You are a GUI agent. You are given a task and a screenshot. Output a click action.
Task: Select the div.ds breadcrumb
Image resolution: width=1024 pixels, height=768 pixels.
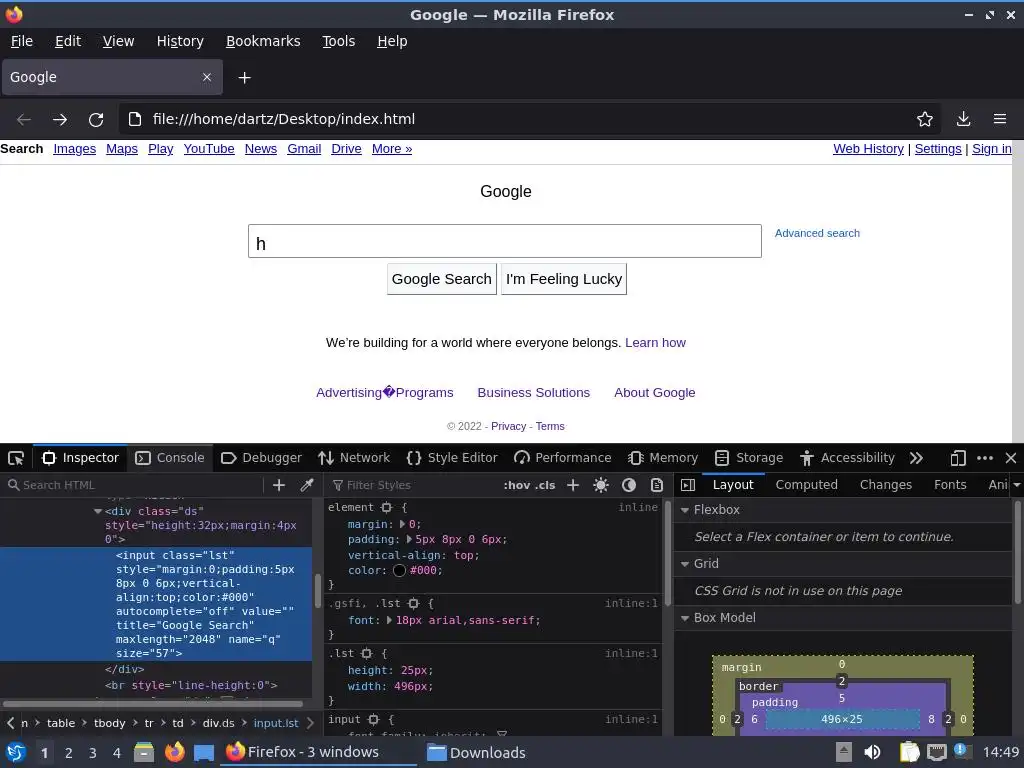coord(218,723)
